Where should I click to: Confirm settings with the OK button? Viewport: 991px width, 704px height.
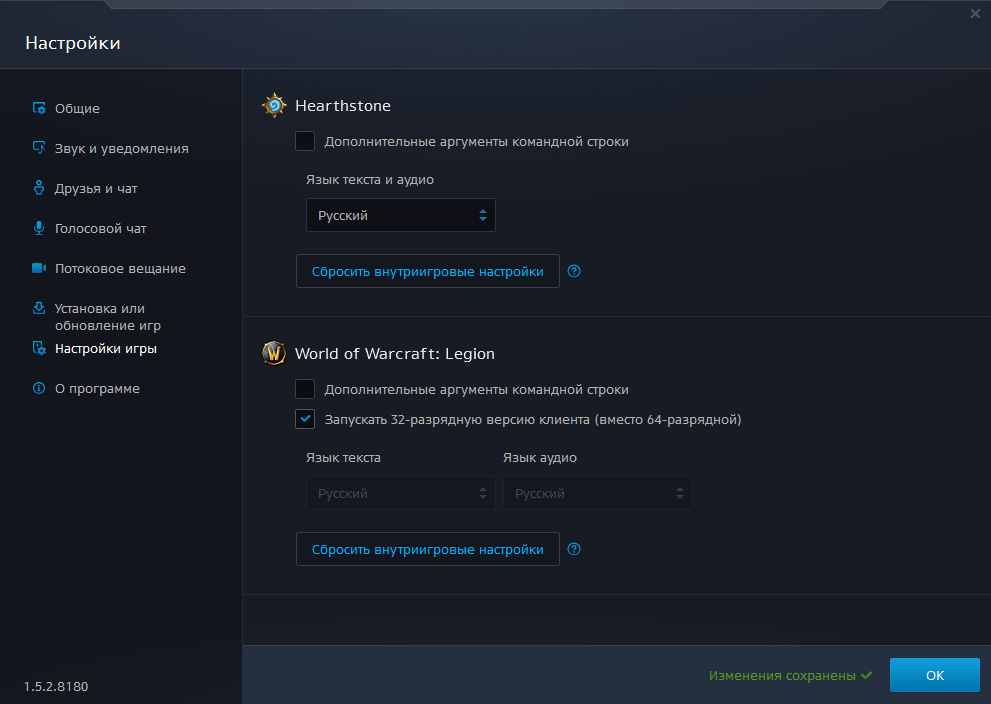coord(935,675)
